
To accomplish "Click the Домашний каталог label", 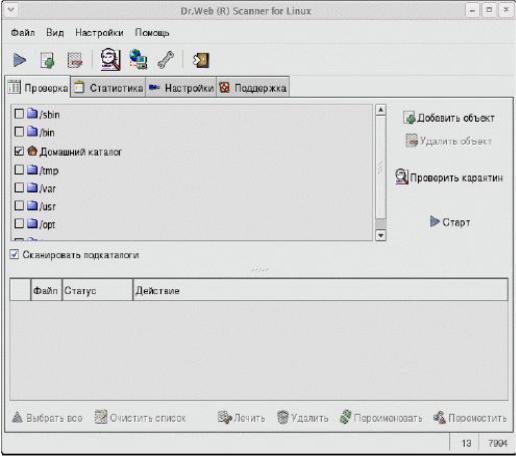I will 81,152.
